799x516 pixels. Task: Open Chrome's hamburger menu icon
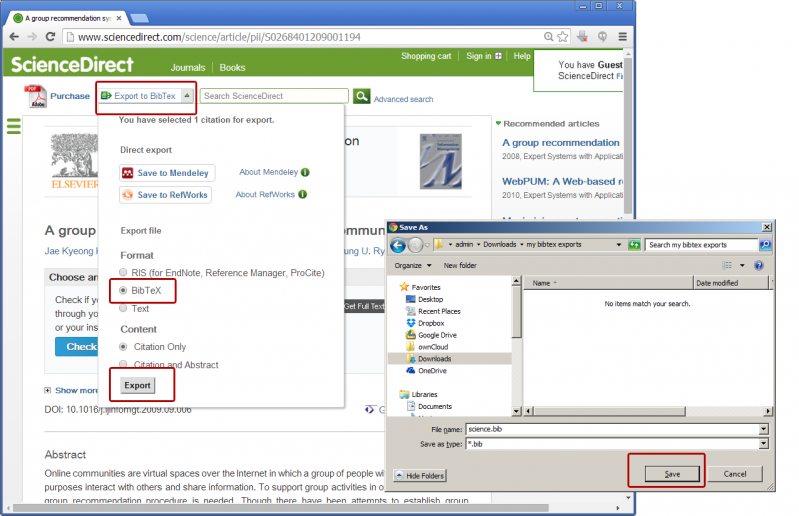point(623,37)
